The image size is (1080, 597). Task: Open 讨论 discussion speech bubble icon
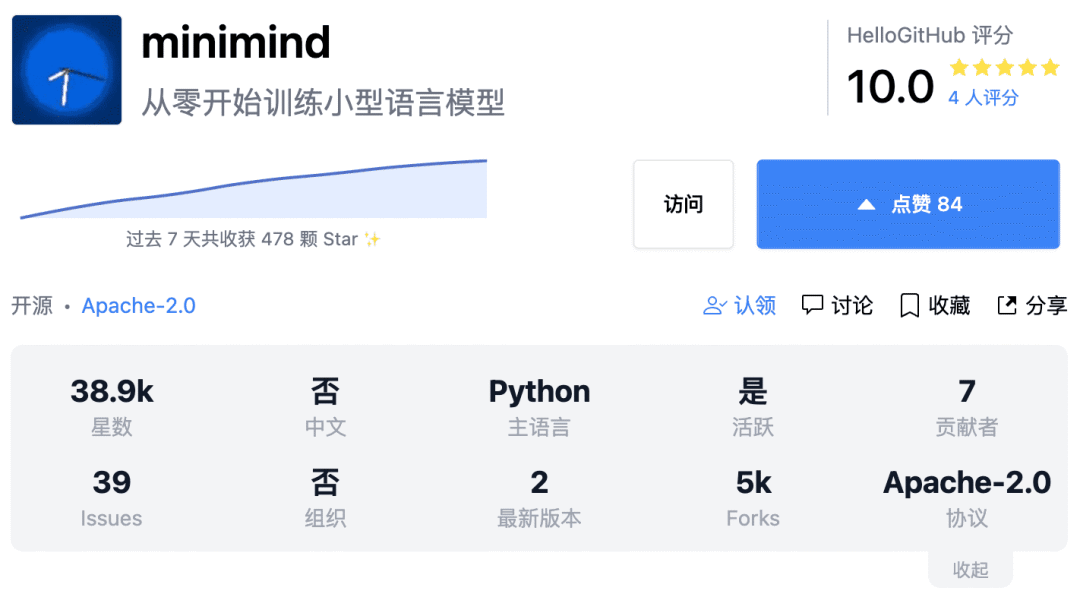(x=813, y=306)
